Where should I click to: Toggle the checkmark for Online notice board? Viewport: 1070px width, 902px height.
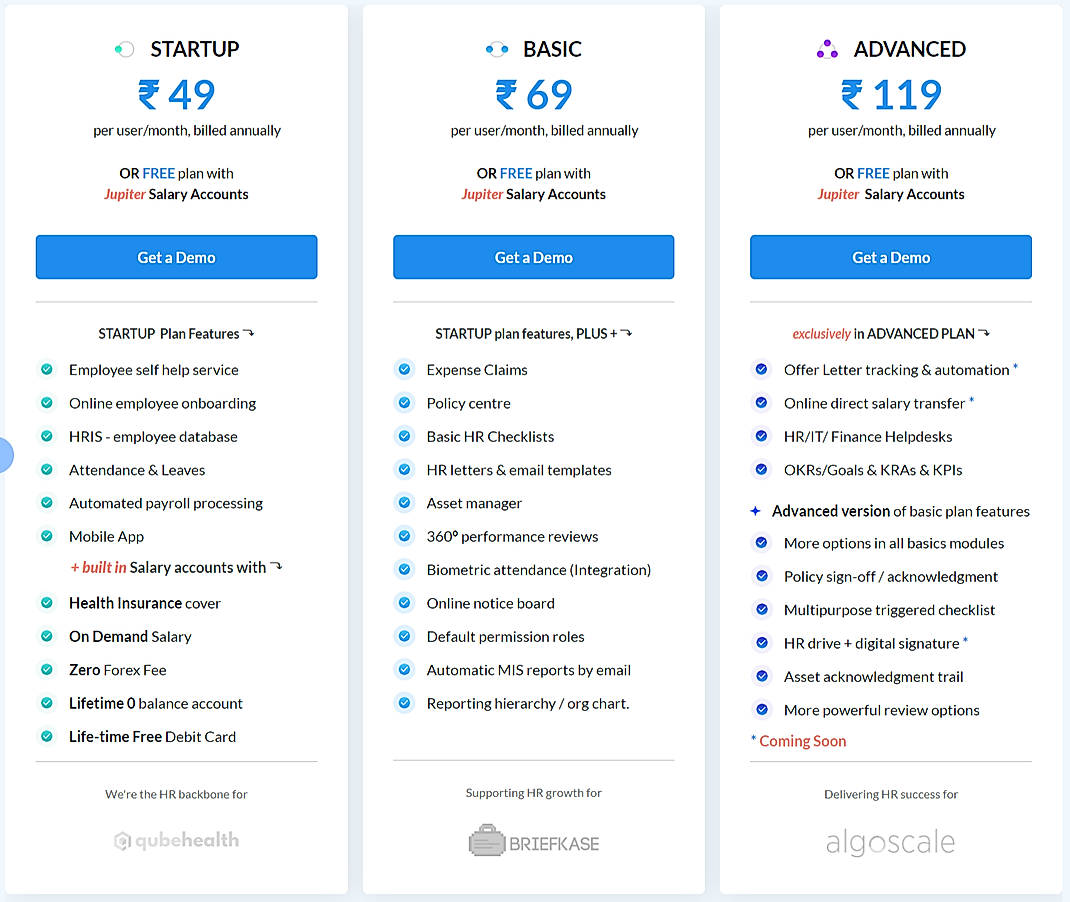404,603
